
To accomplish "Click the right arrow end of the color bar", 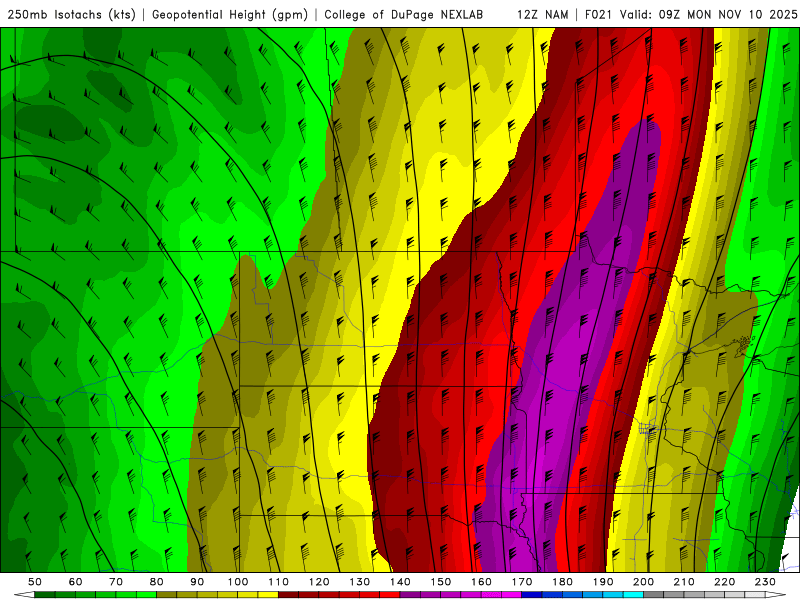I will tap(776, 595).
